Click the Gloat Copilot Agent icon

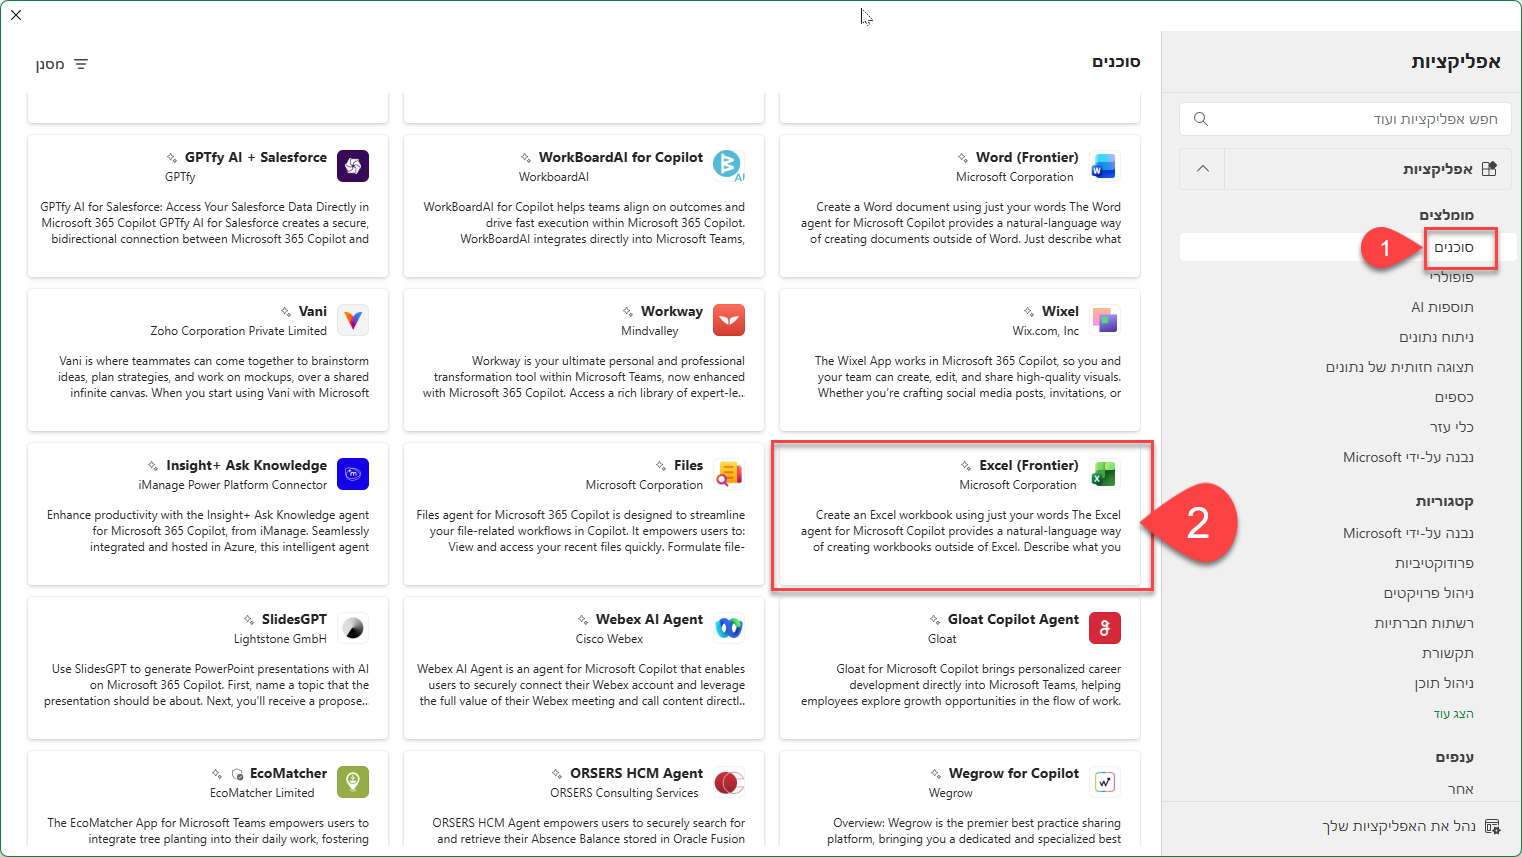[1104, 628]
